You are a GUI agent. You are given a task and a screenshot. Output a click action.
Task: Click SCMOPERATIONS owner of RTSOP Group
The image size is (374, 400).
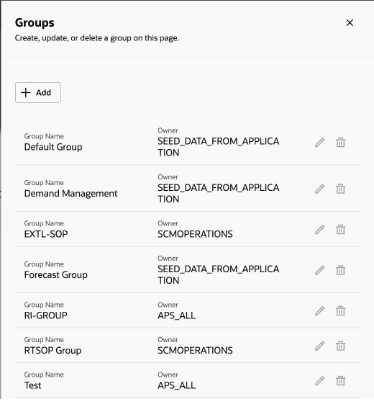(x=195, y=350)
